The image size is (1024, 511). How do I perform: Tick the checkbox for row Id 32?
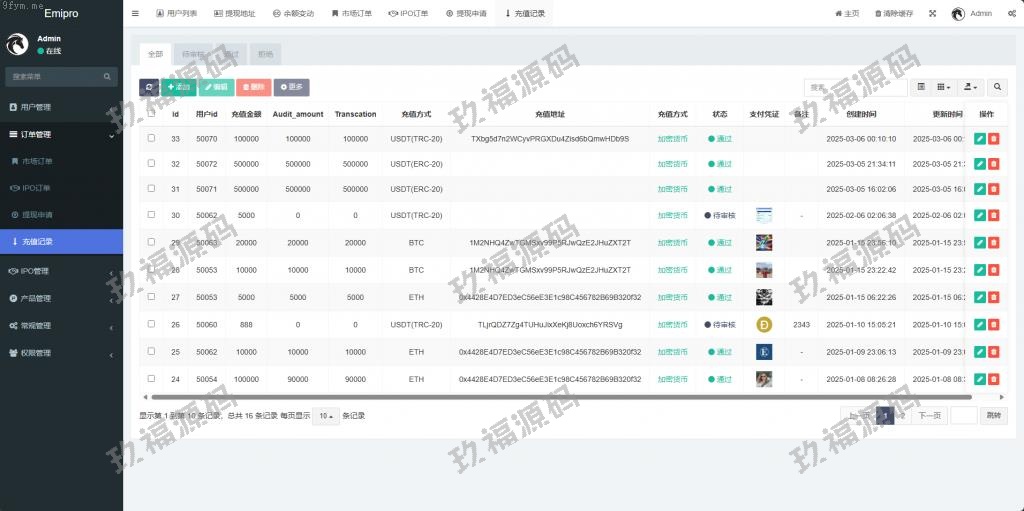point(152,163)
